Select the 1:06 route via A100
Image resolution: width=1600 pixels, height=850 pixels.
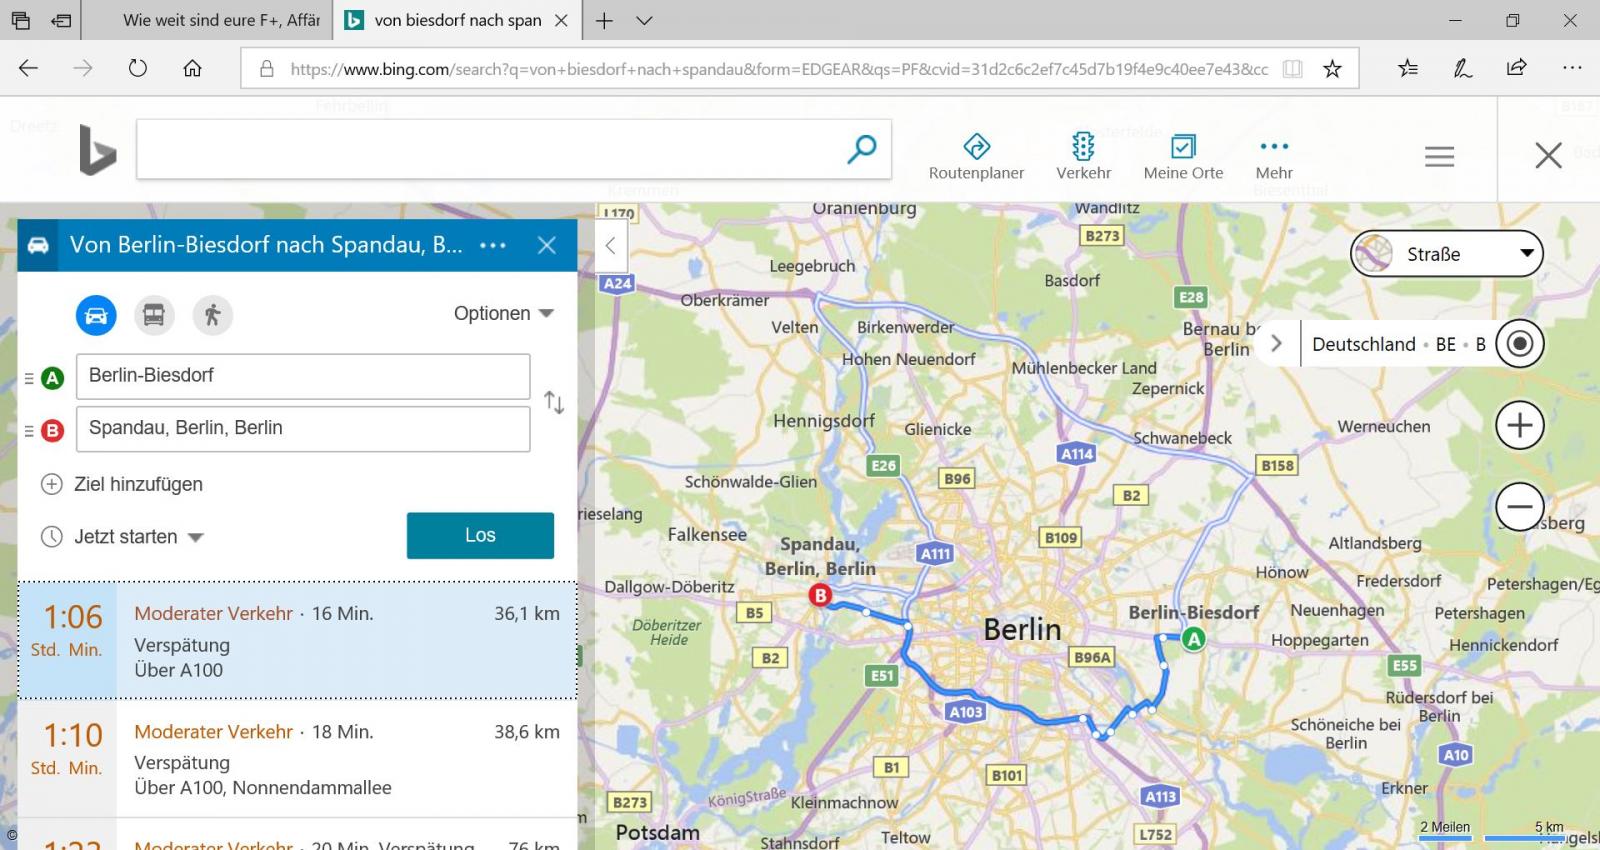point(297,640)
